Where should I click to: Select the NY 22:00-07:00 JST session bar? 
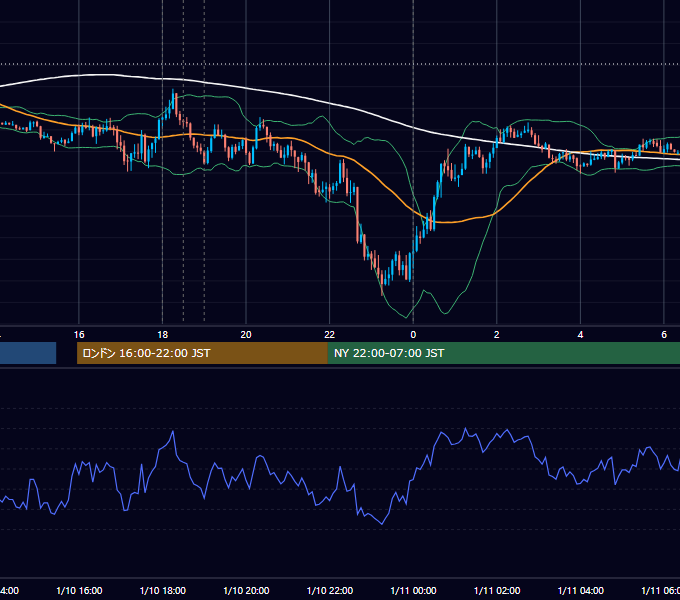click(x=503, y=353)
